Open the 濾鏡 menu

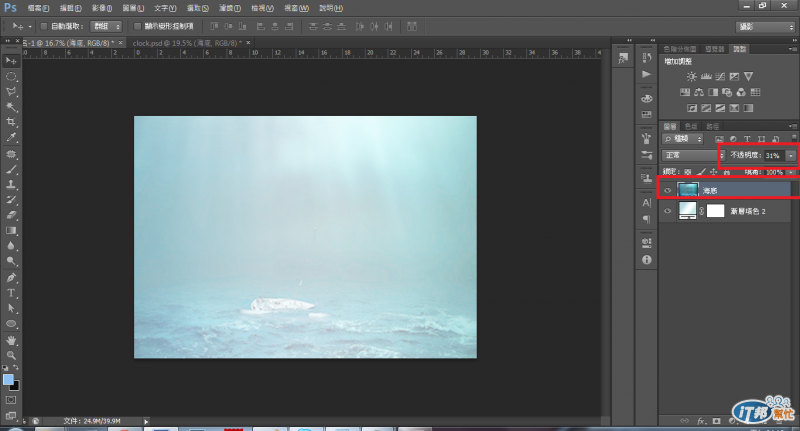point(230,8)
